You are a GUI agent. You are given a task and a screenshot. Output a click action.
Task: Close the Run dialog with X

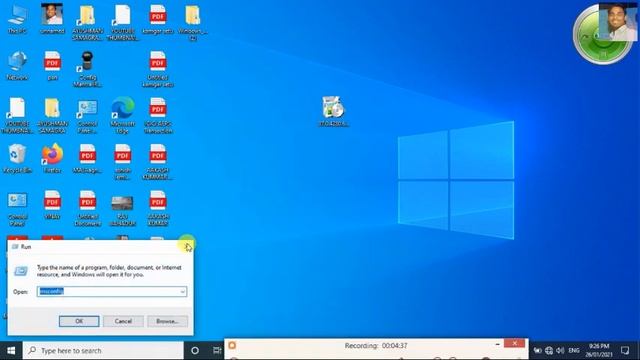tap(187, 247)
